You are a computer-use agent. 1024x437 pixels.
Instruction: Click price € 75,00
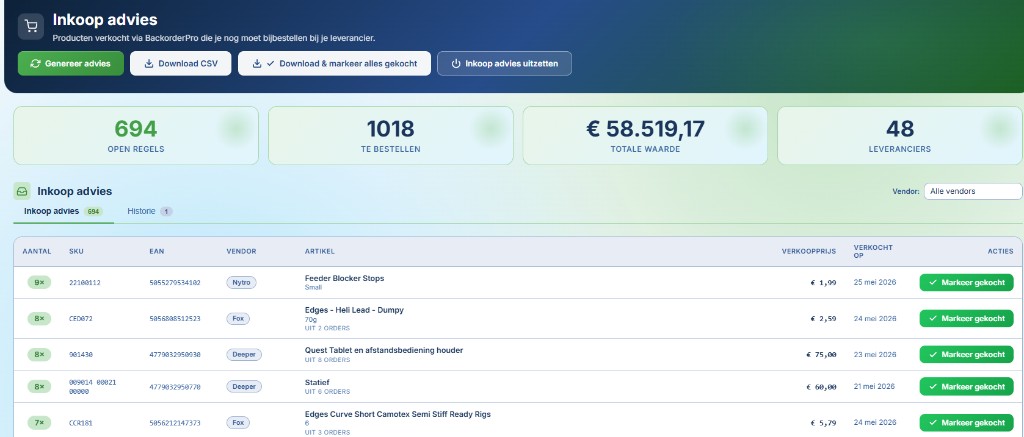(x=821, y=355)
